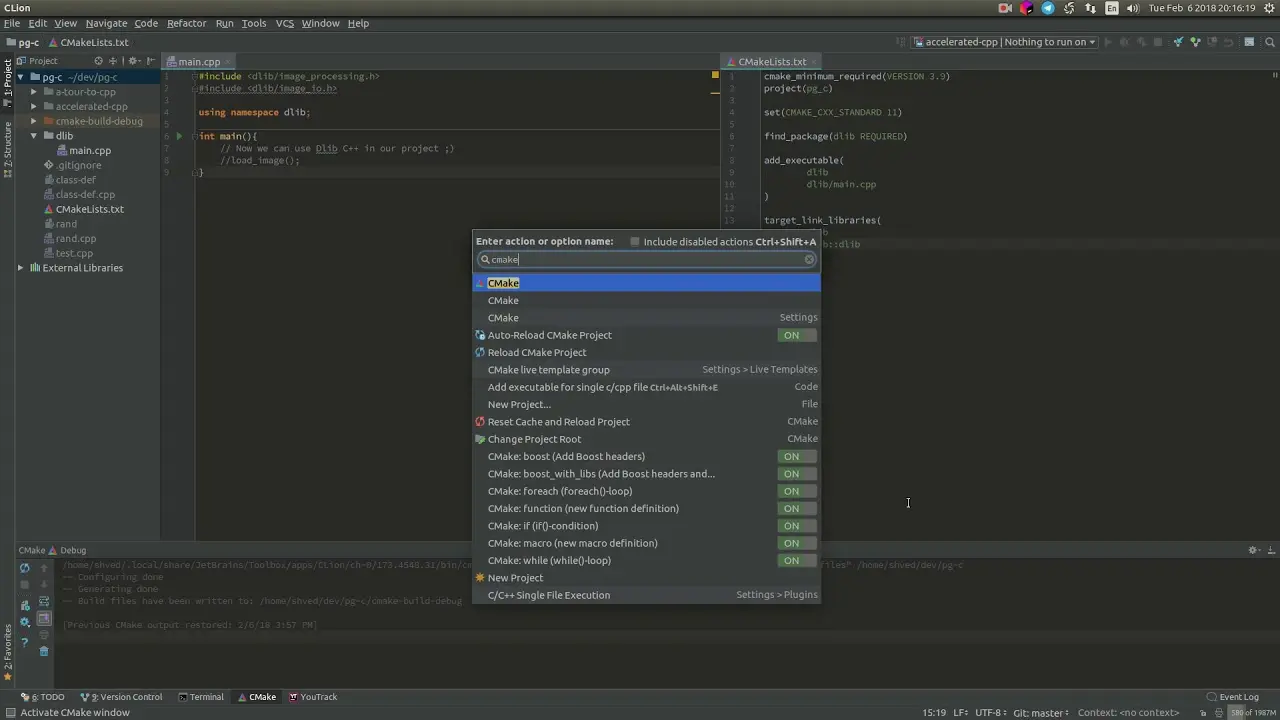This screenshot has height=720, width=1280.
Task: Click the VCS update project icon in toolbar
Action: tap(1178, 42)
